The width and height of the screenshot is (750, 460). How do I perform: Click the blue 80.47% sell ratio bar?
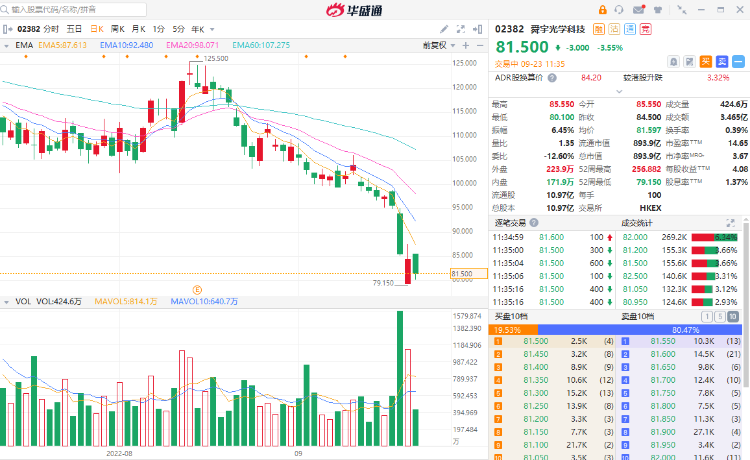point(640,330)
